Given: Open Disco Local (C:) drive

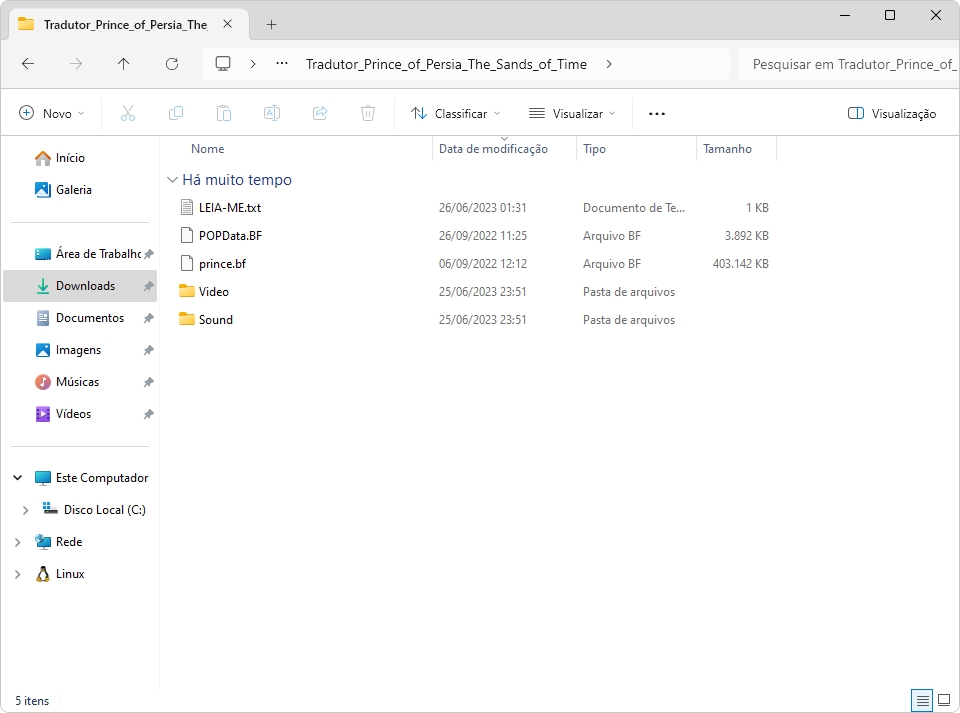Looking at the screenshot, I should tap(94, 510).
